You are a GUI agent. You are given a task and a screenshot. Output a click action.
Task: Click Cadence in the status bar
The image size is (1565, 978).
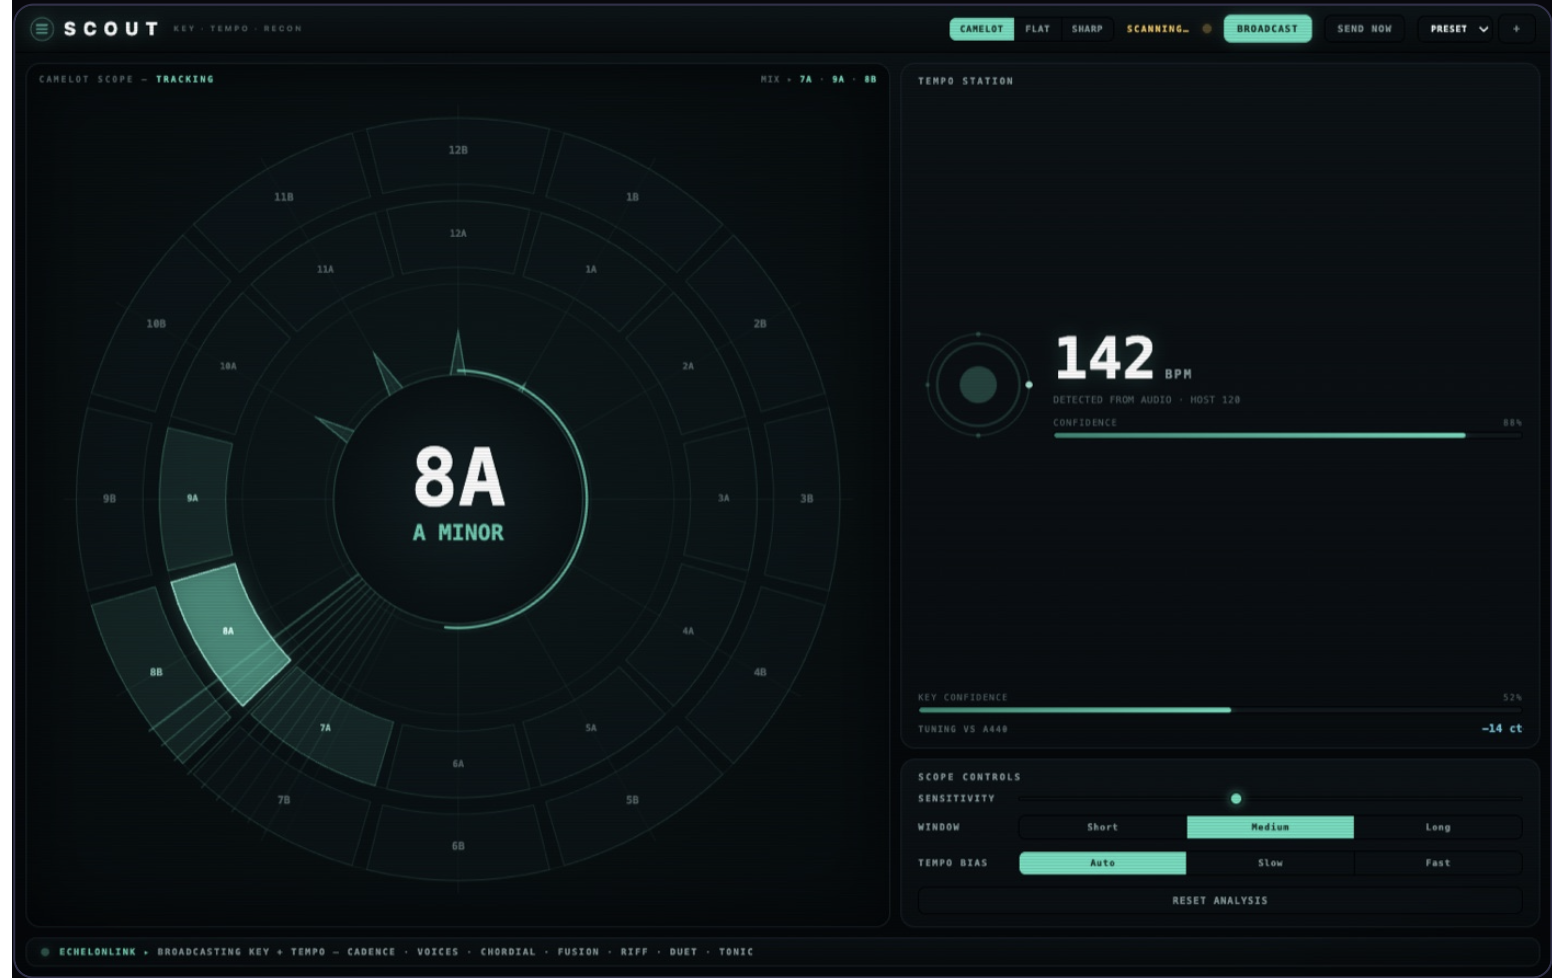(371, 952)
